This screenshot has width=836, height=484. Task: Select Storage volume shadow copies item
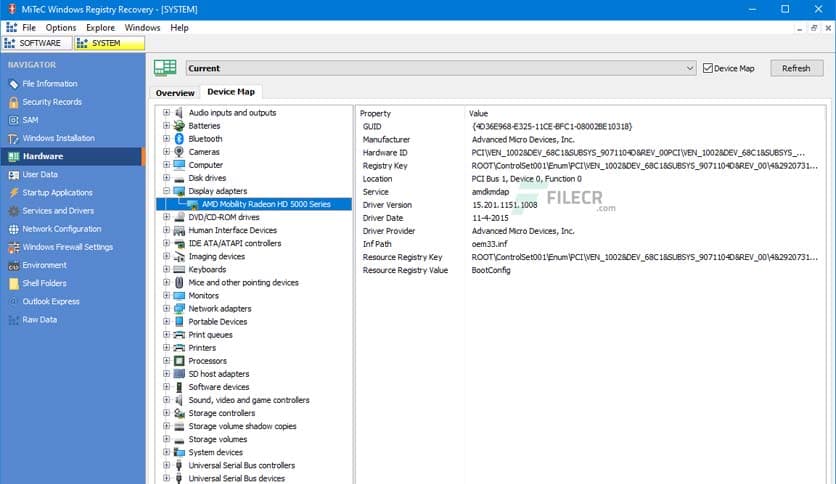coord(242,426)
